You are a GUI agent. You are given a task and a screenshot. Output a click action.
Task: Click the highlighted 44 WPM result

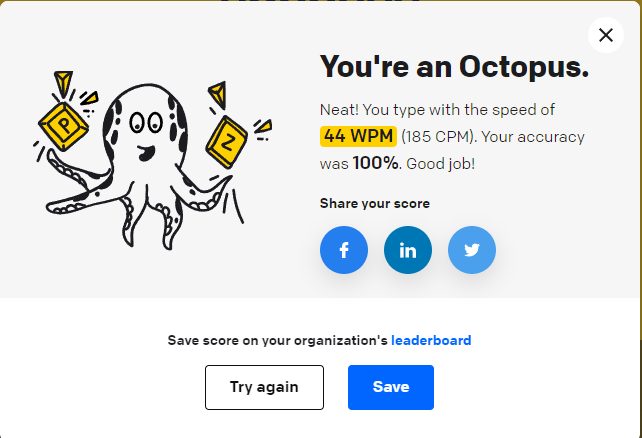coord(359,136)
